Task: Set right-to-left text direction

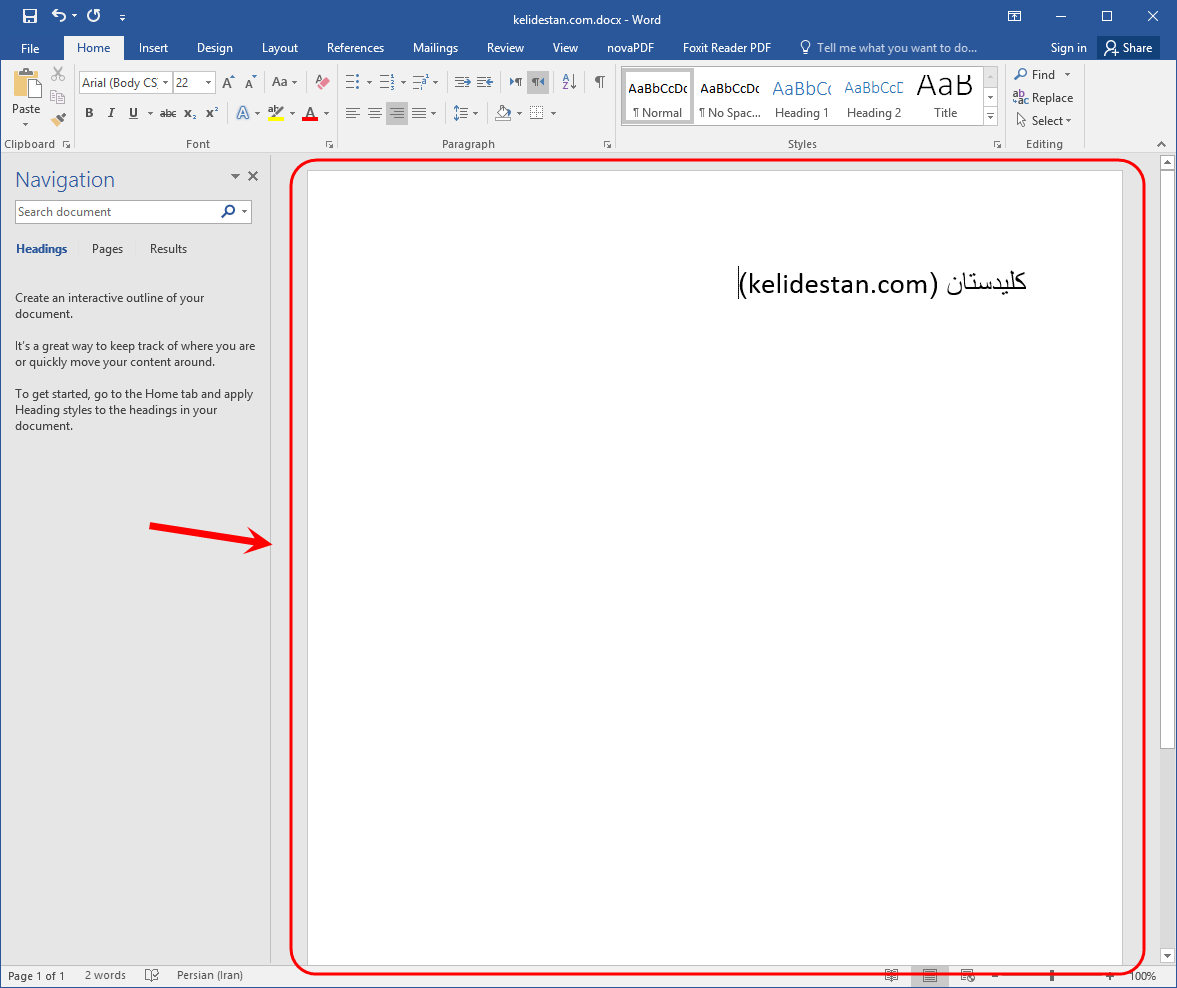Action: pyautogui.click(x=537, y=82)
